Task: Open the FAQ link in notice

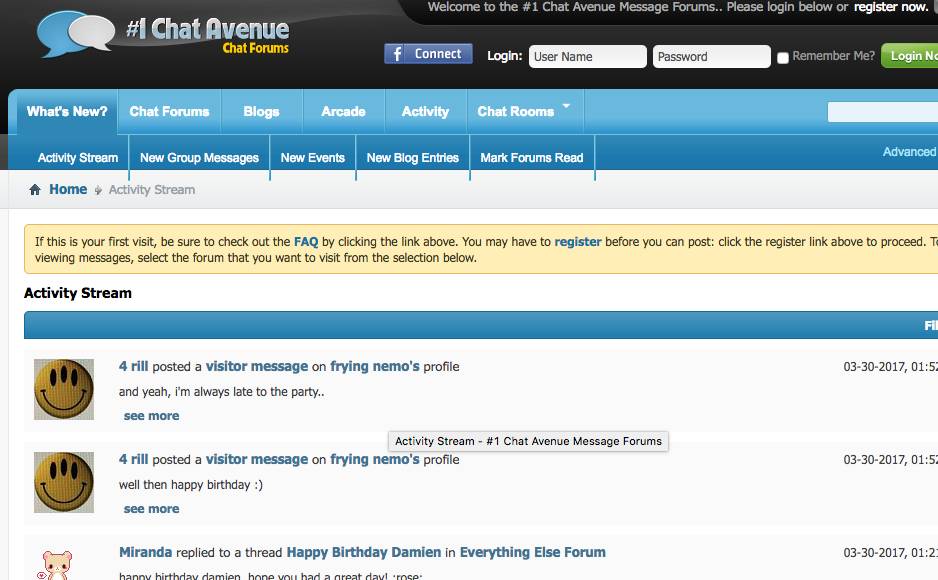Action: 306,242
